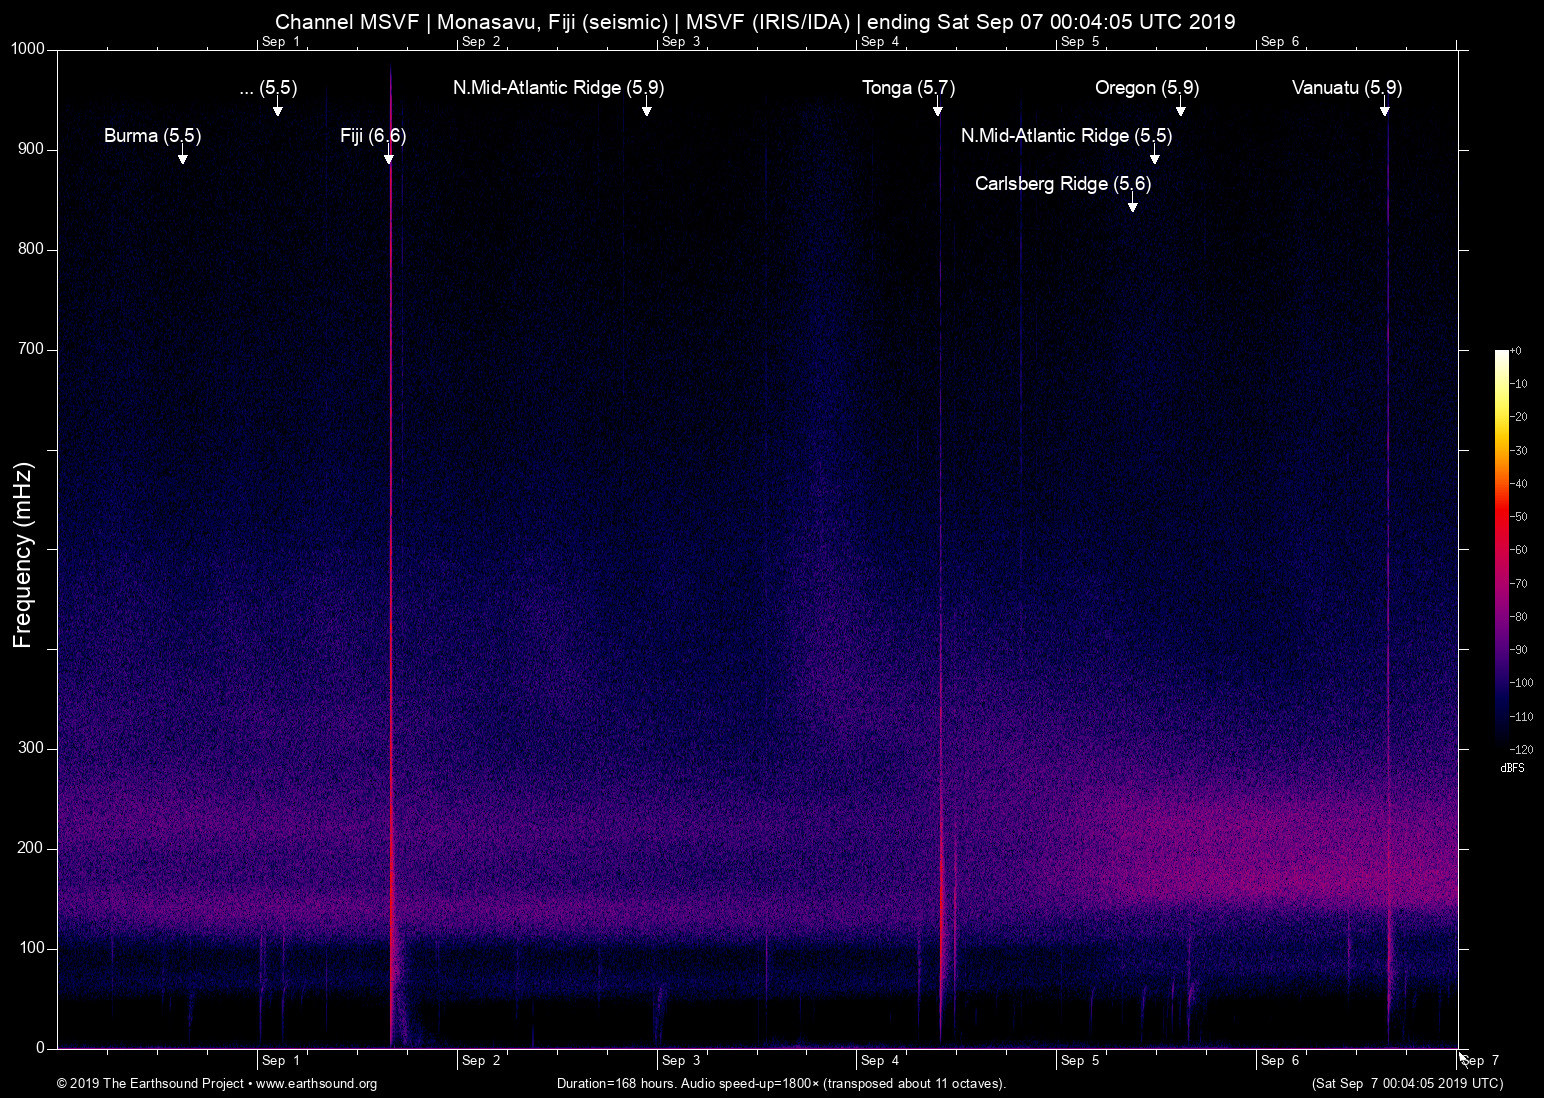Click the Sep 5 label on top axis
Image resolution: width=1544 pixels, height=1098 pixels.
point(1080,41)
